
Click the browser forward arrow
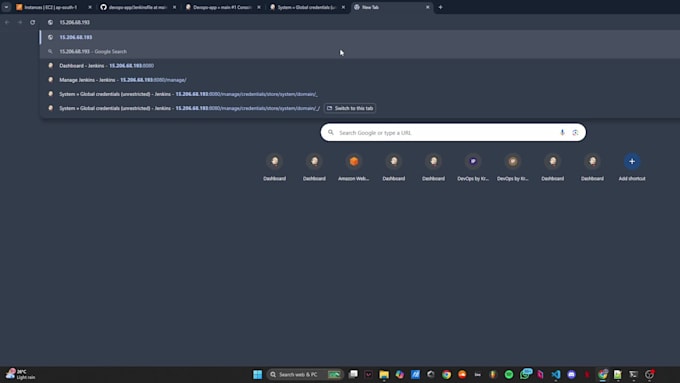click(x=20, y=22)
